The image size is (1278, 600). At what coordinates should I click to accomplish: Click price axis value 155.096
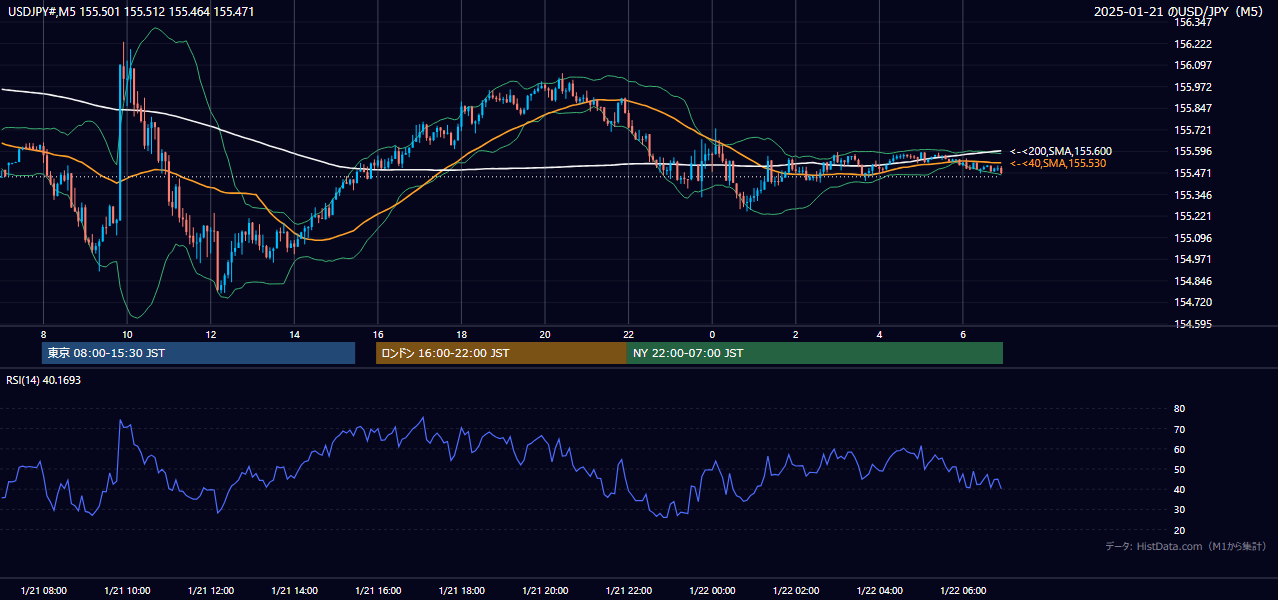tap(1193, 238)
